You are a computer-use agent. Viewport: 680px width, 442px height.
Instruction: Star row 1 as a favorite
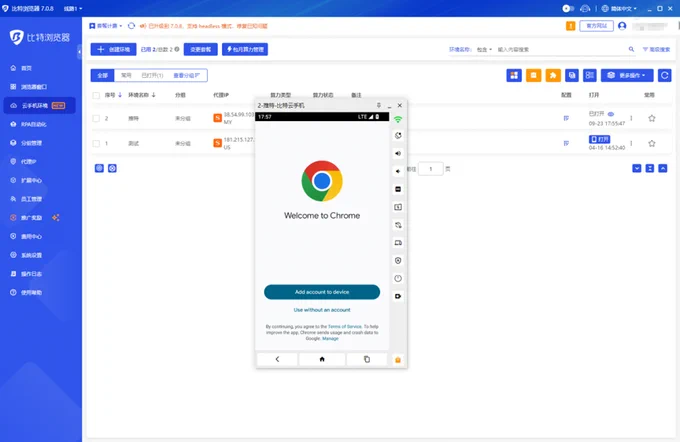coord(651,143)
